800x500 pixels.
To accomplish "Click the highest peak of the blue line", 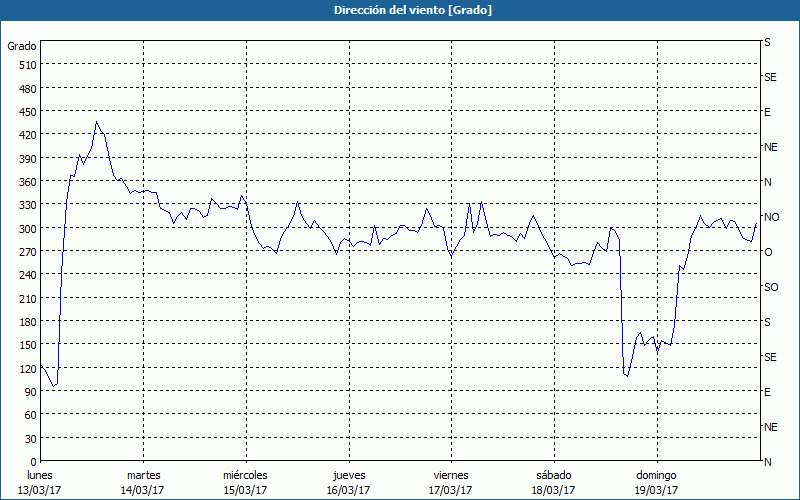I will point(97,122).
